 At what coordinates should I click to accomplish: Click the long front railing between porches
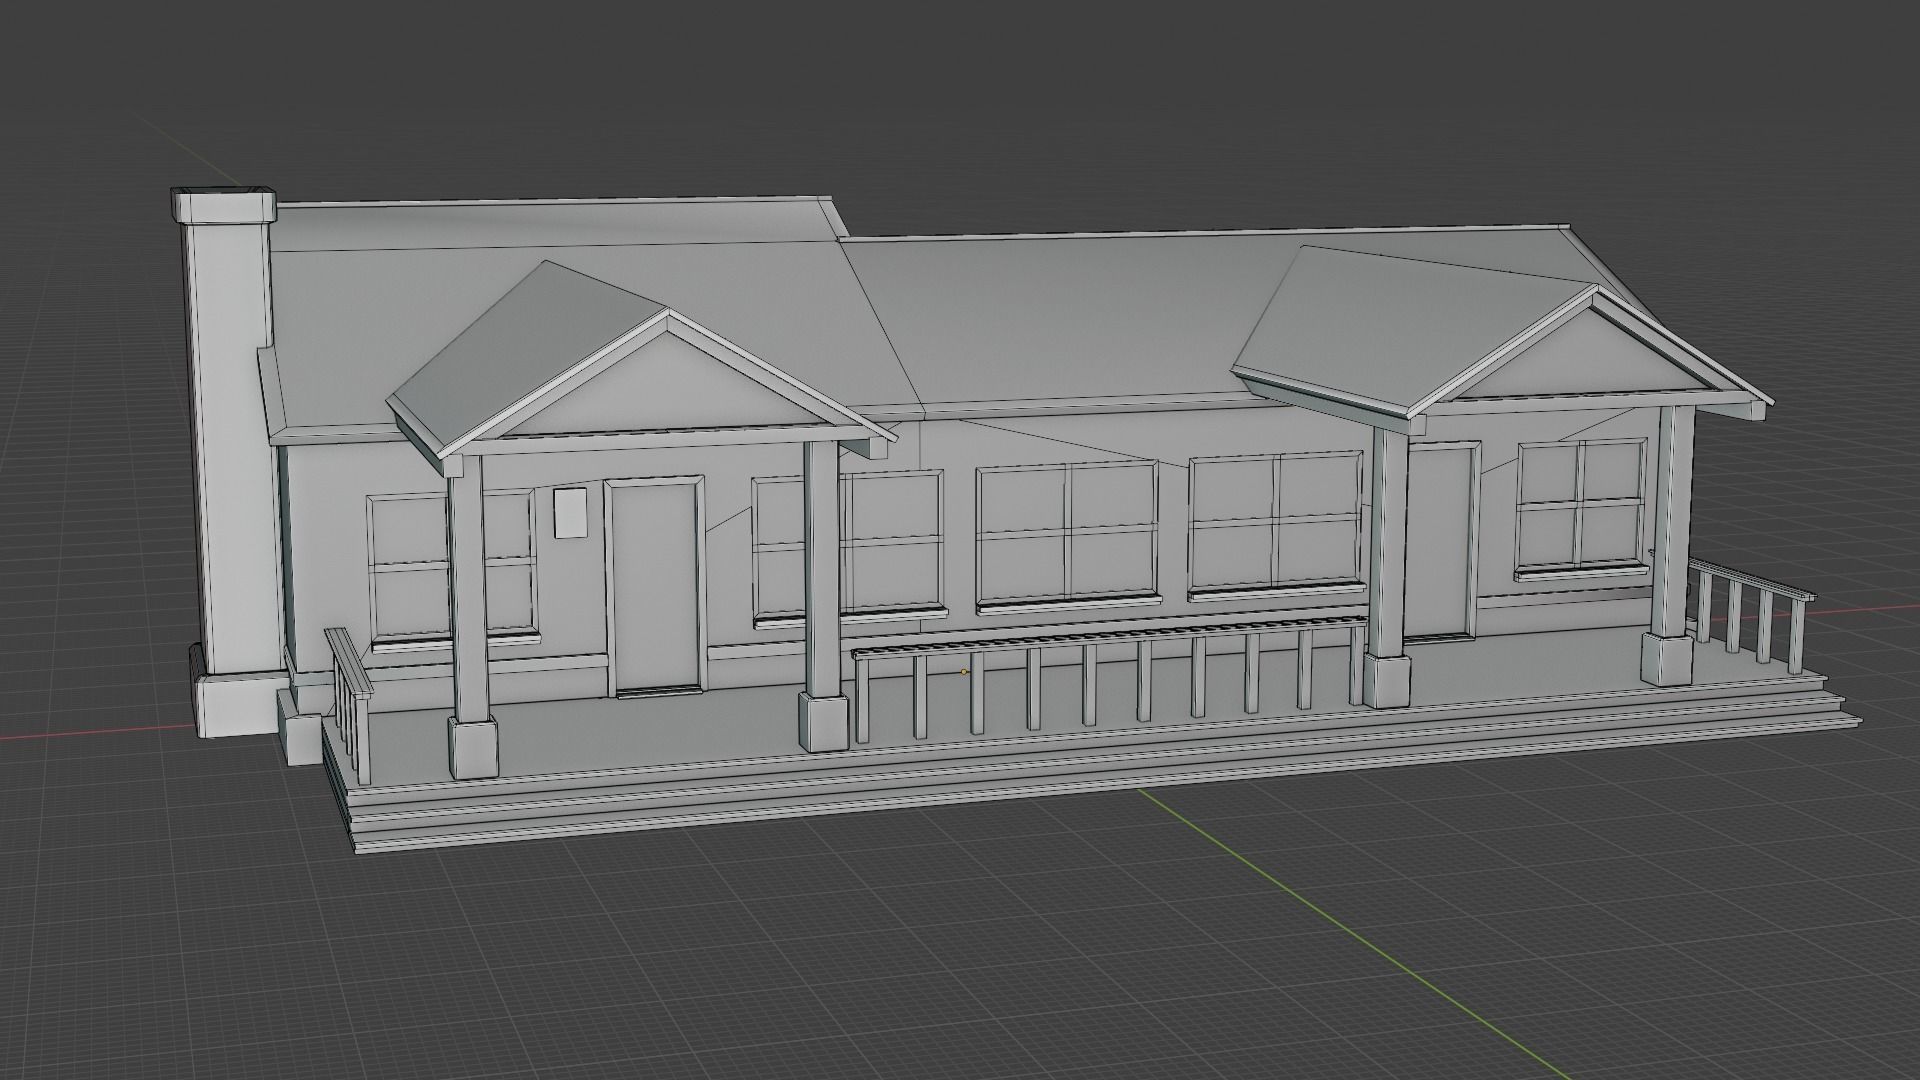1108,678
